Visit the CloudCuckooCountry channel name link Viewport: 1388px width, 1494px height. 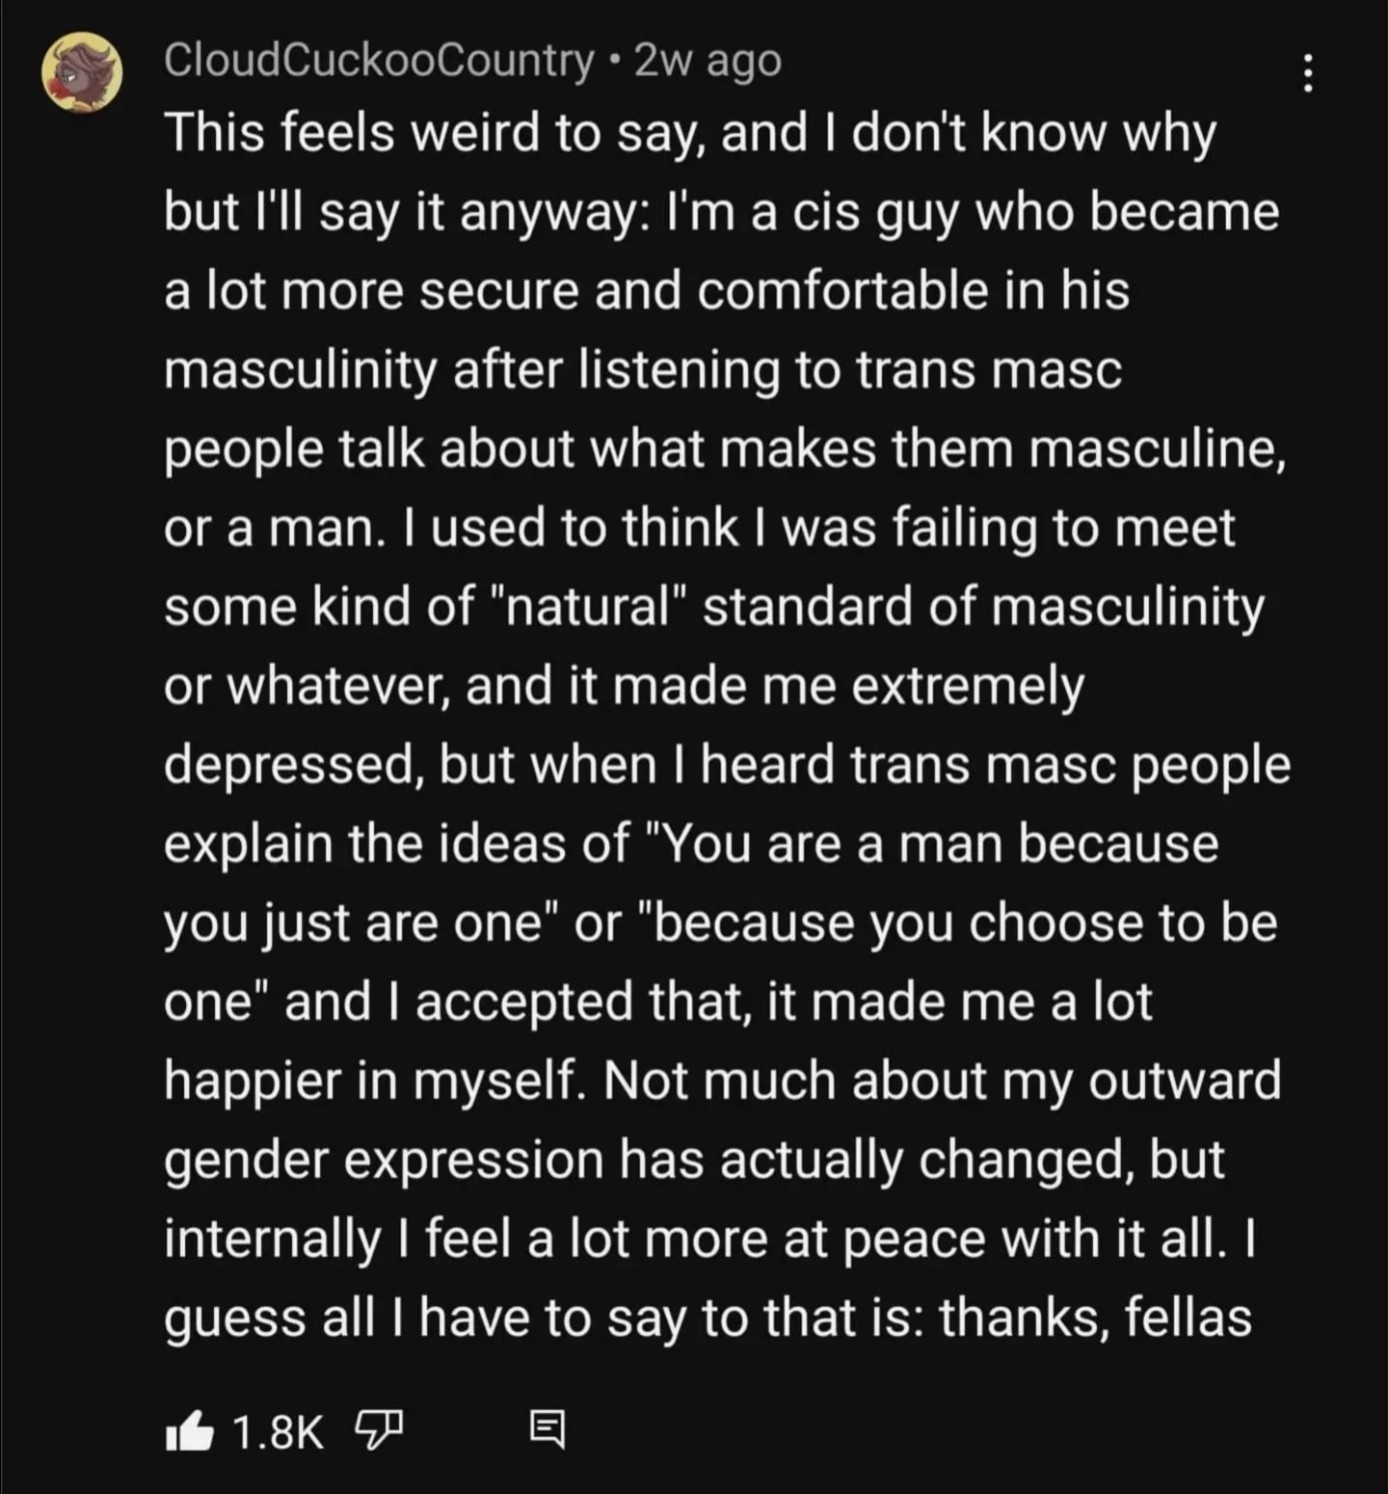379,61
